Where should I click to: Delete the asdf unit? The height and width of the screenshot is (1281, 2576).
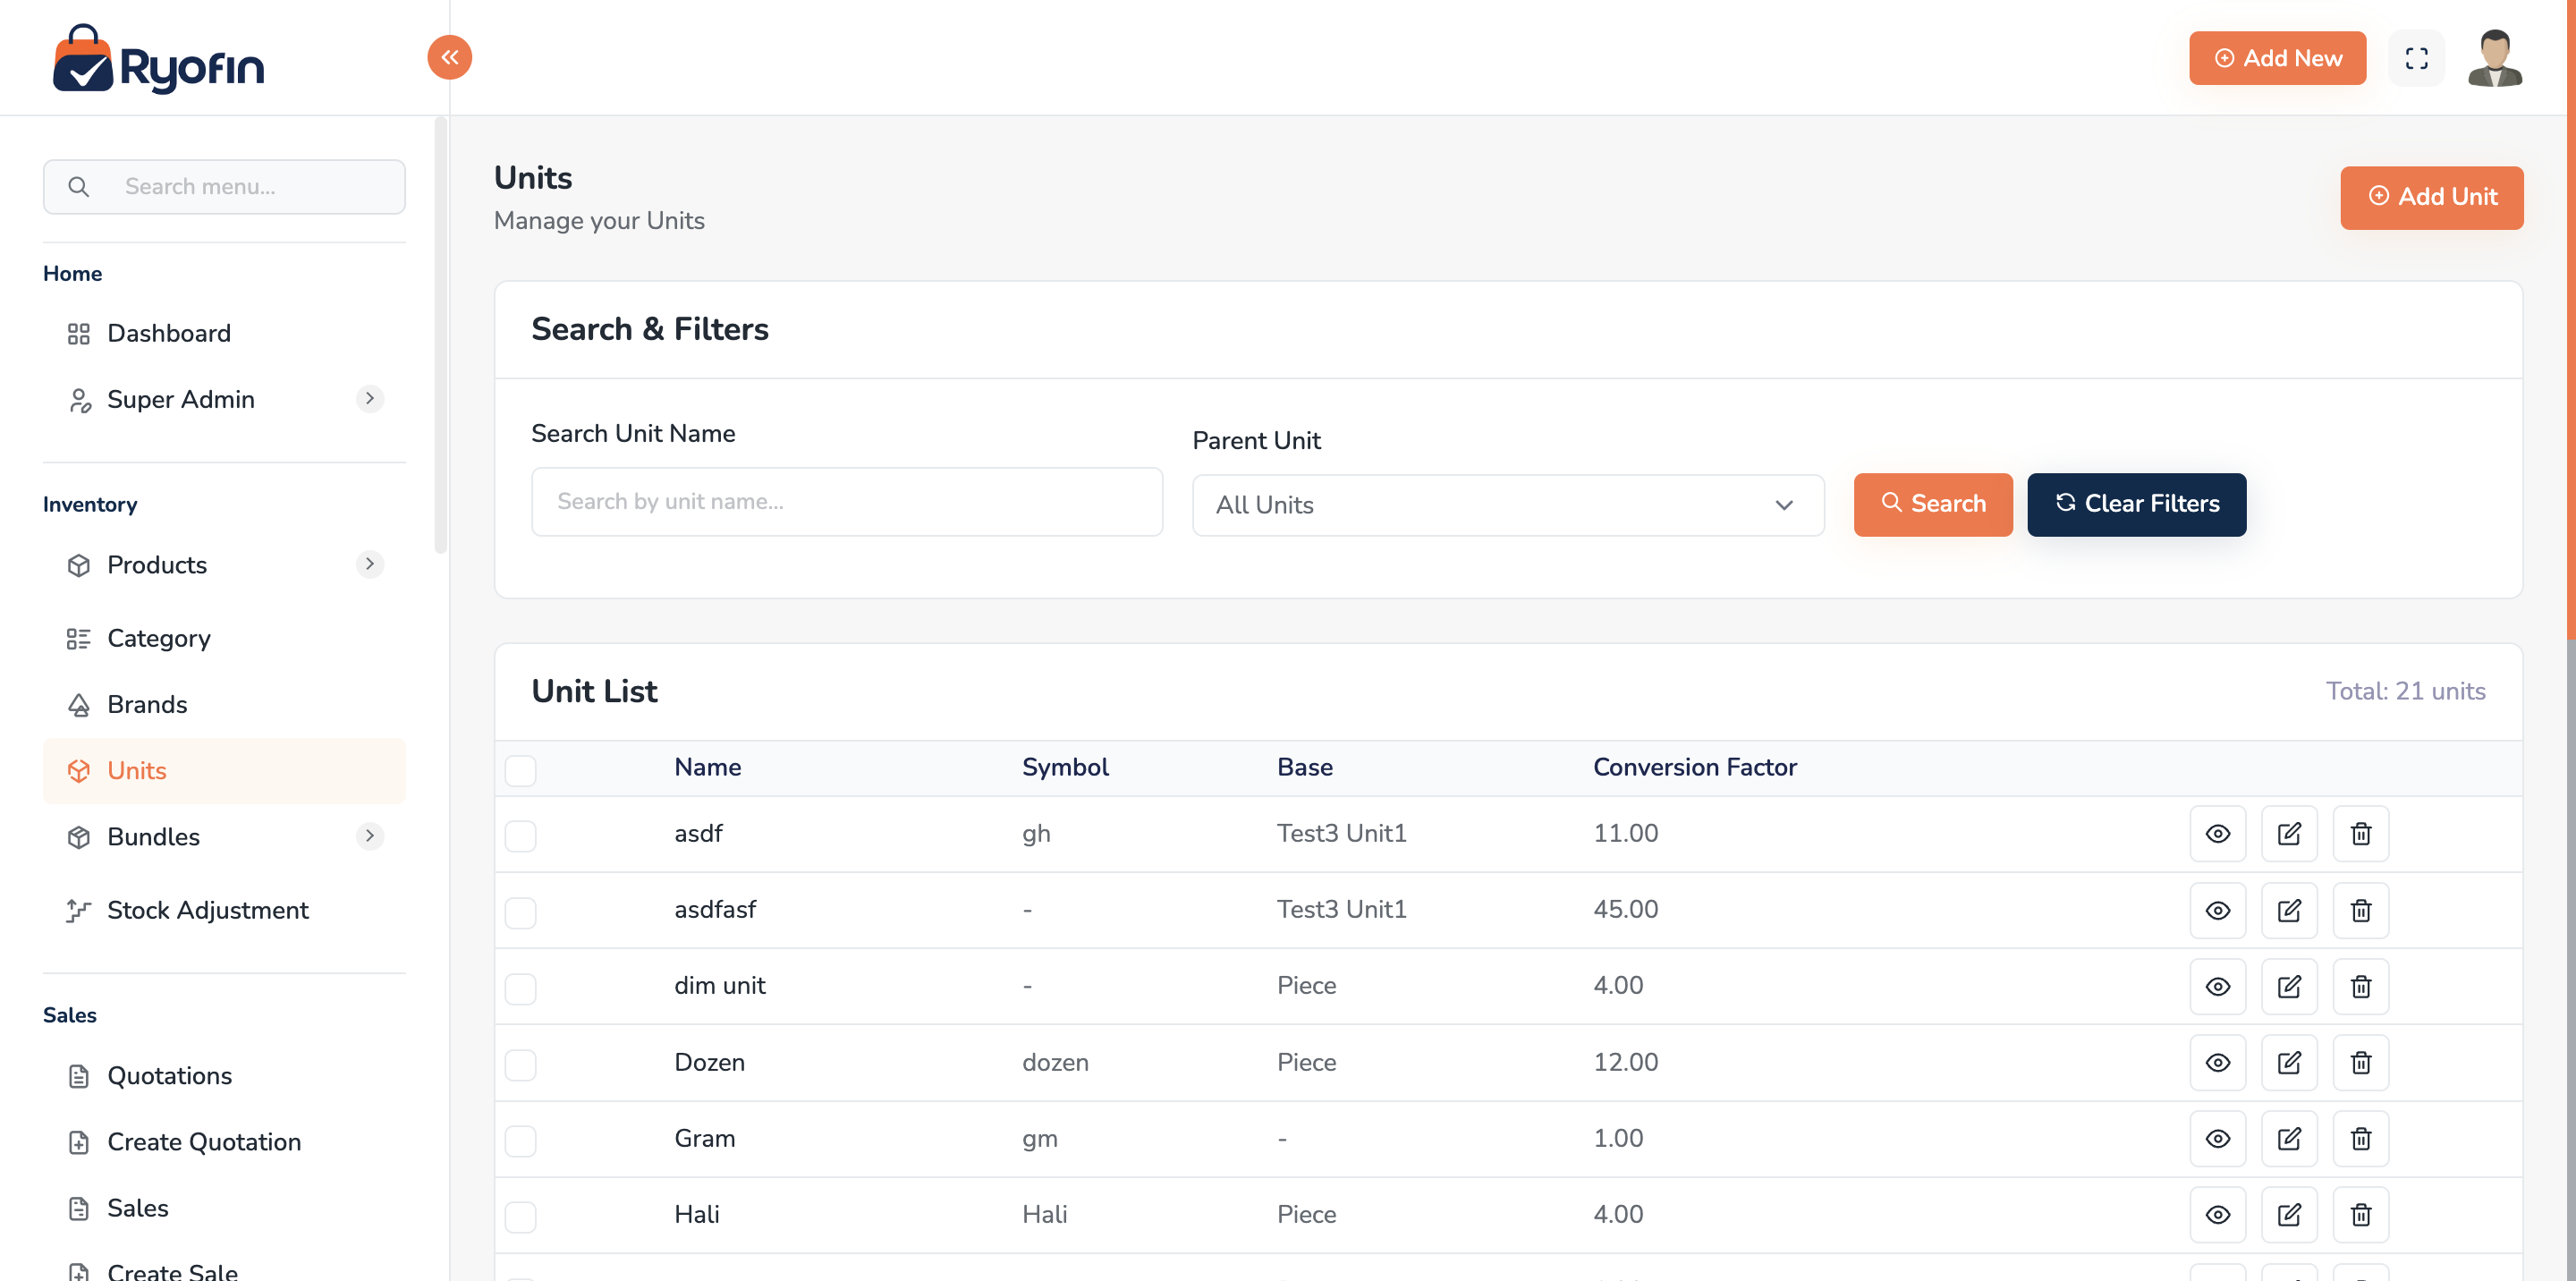(2360, 833)
